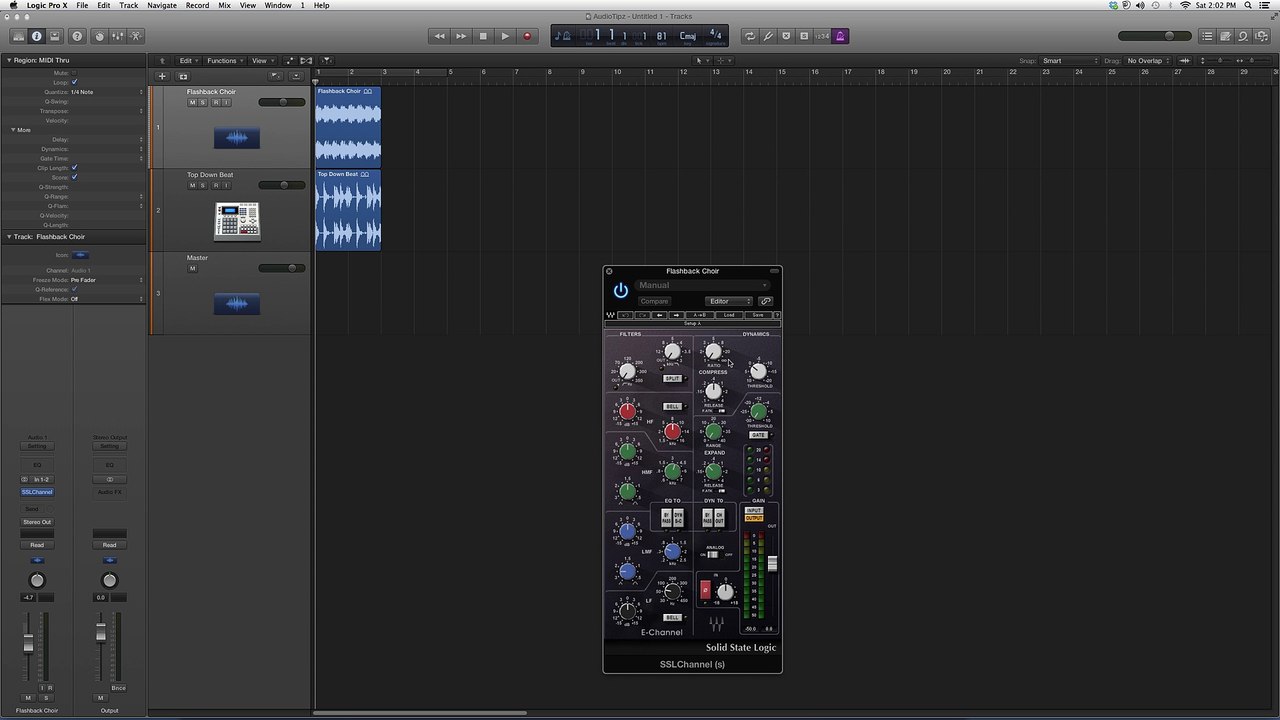This screenshot has height=720, width=1280.
Task: Open Smart Controls dial button
Action: pyautogui.click(x=99, y=36)
